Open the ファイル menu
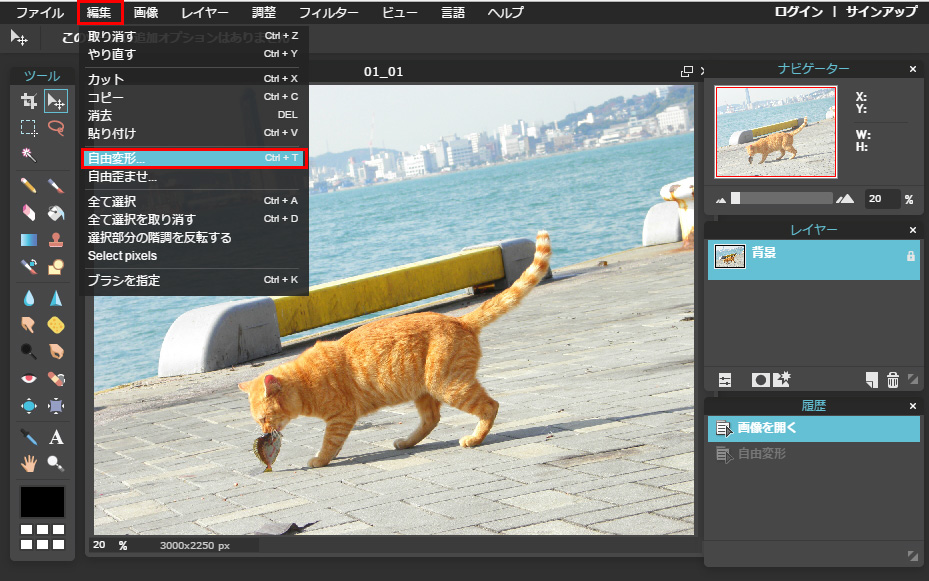Viewport: 929px width, 581px height. [40, 12]
